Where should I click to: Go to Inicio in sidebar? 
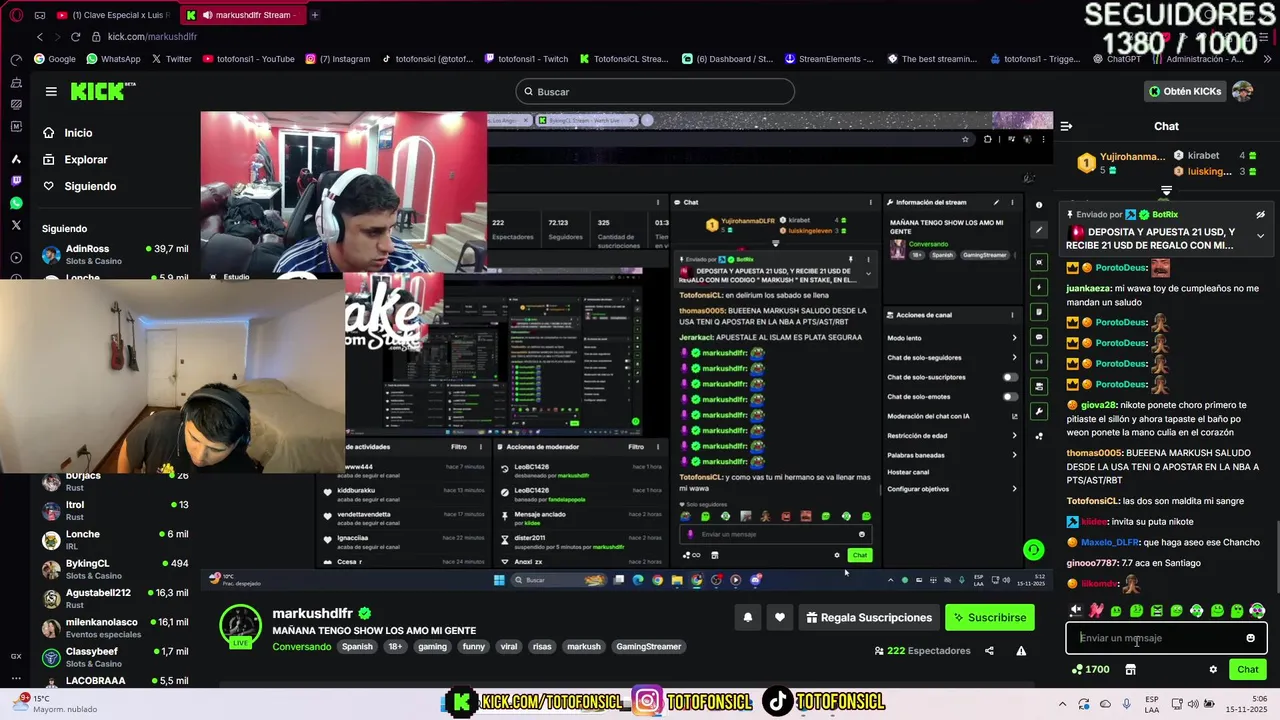coord(68,133)
